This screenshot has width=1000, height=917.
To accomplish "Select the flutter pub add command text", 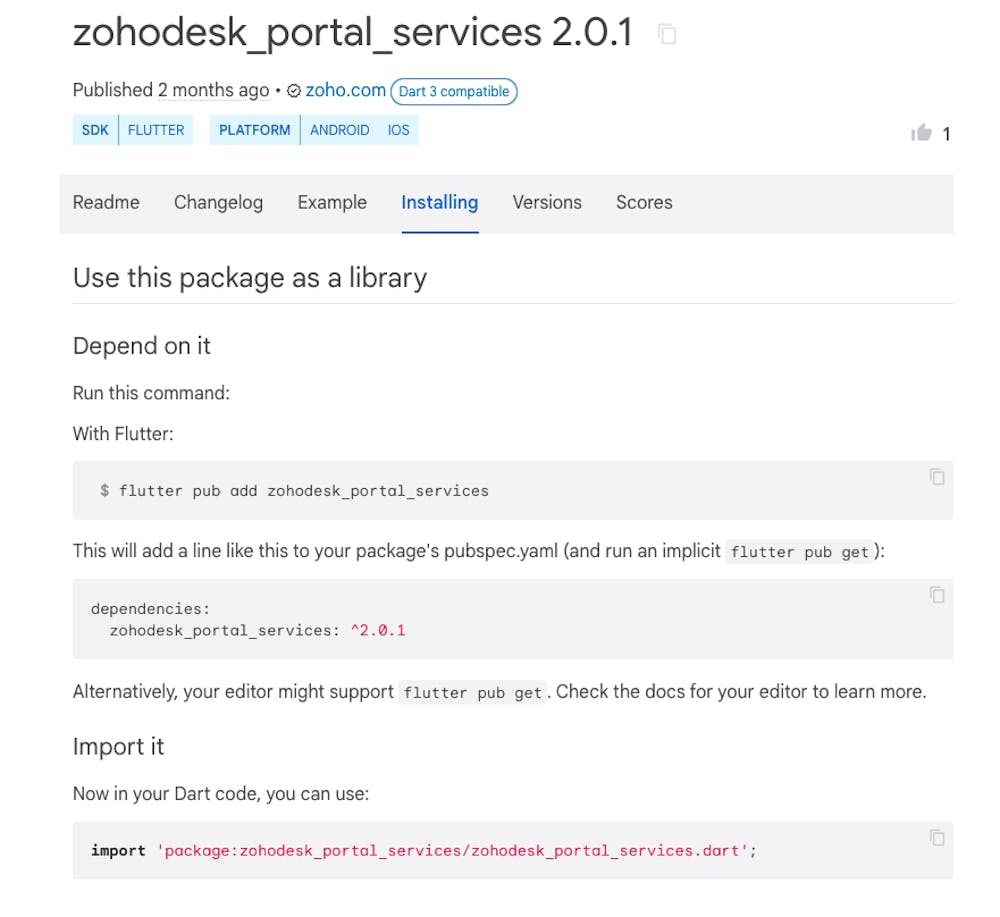I will click(x=304, y=490).
